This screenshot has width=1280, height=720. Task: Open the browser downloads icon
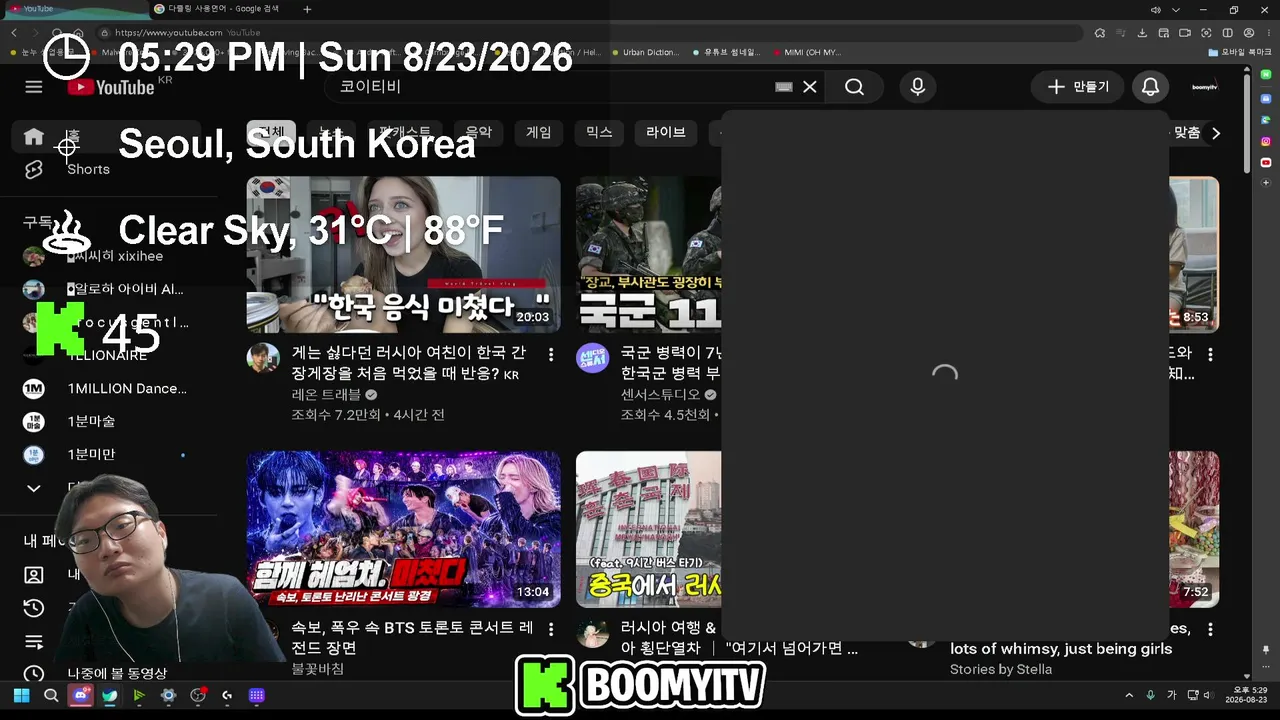(1143, 33)
